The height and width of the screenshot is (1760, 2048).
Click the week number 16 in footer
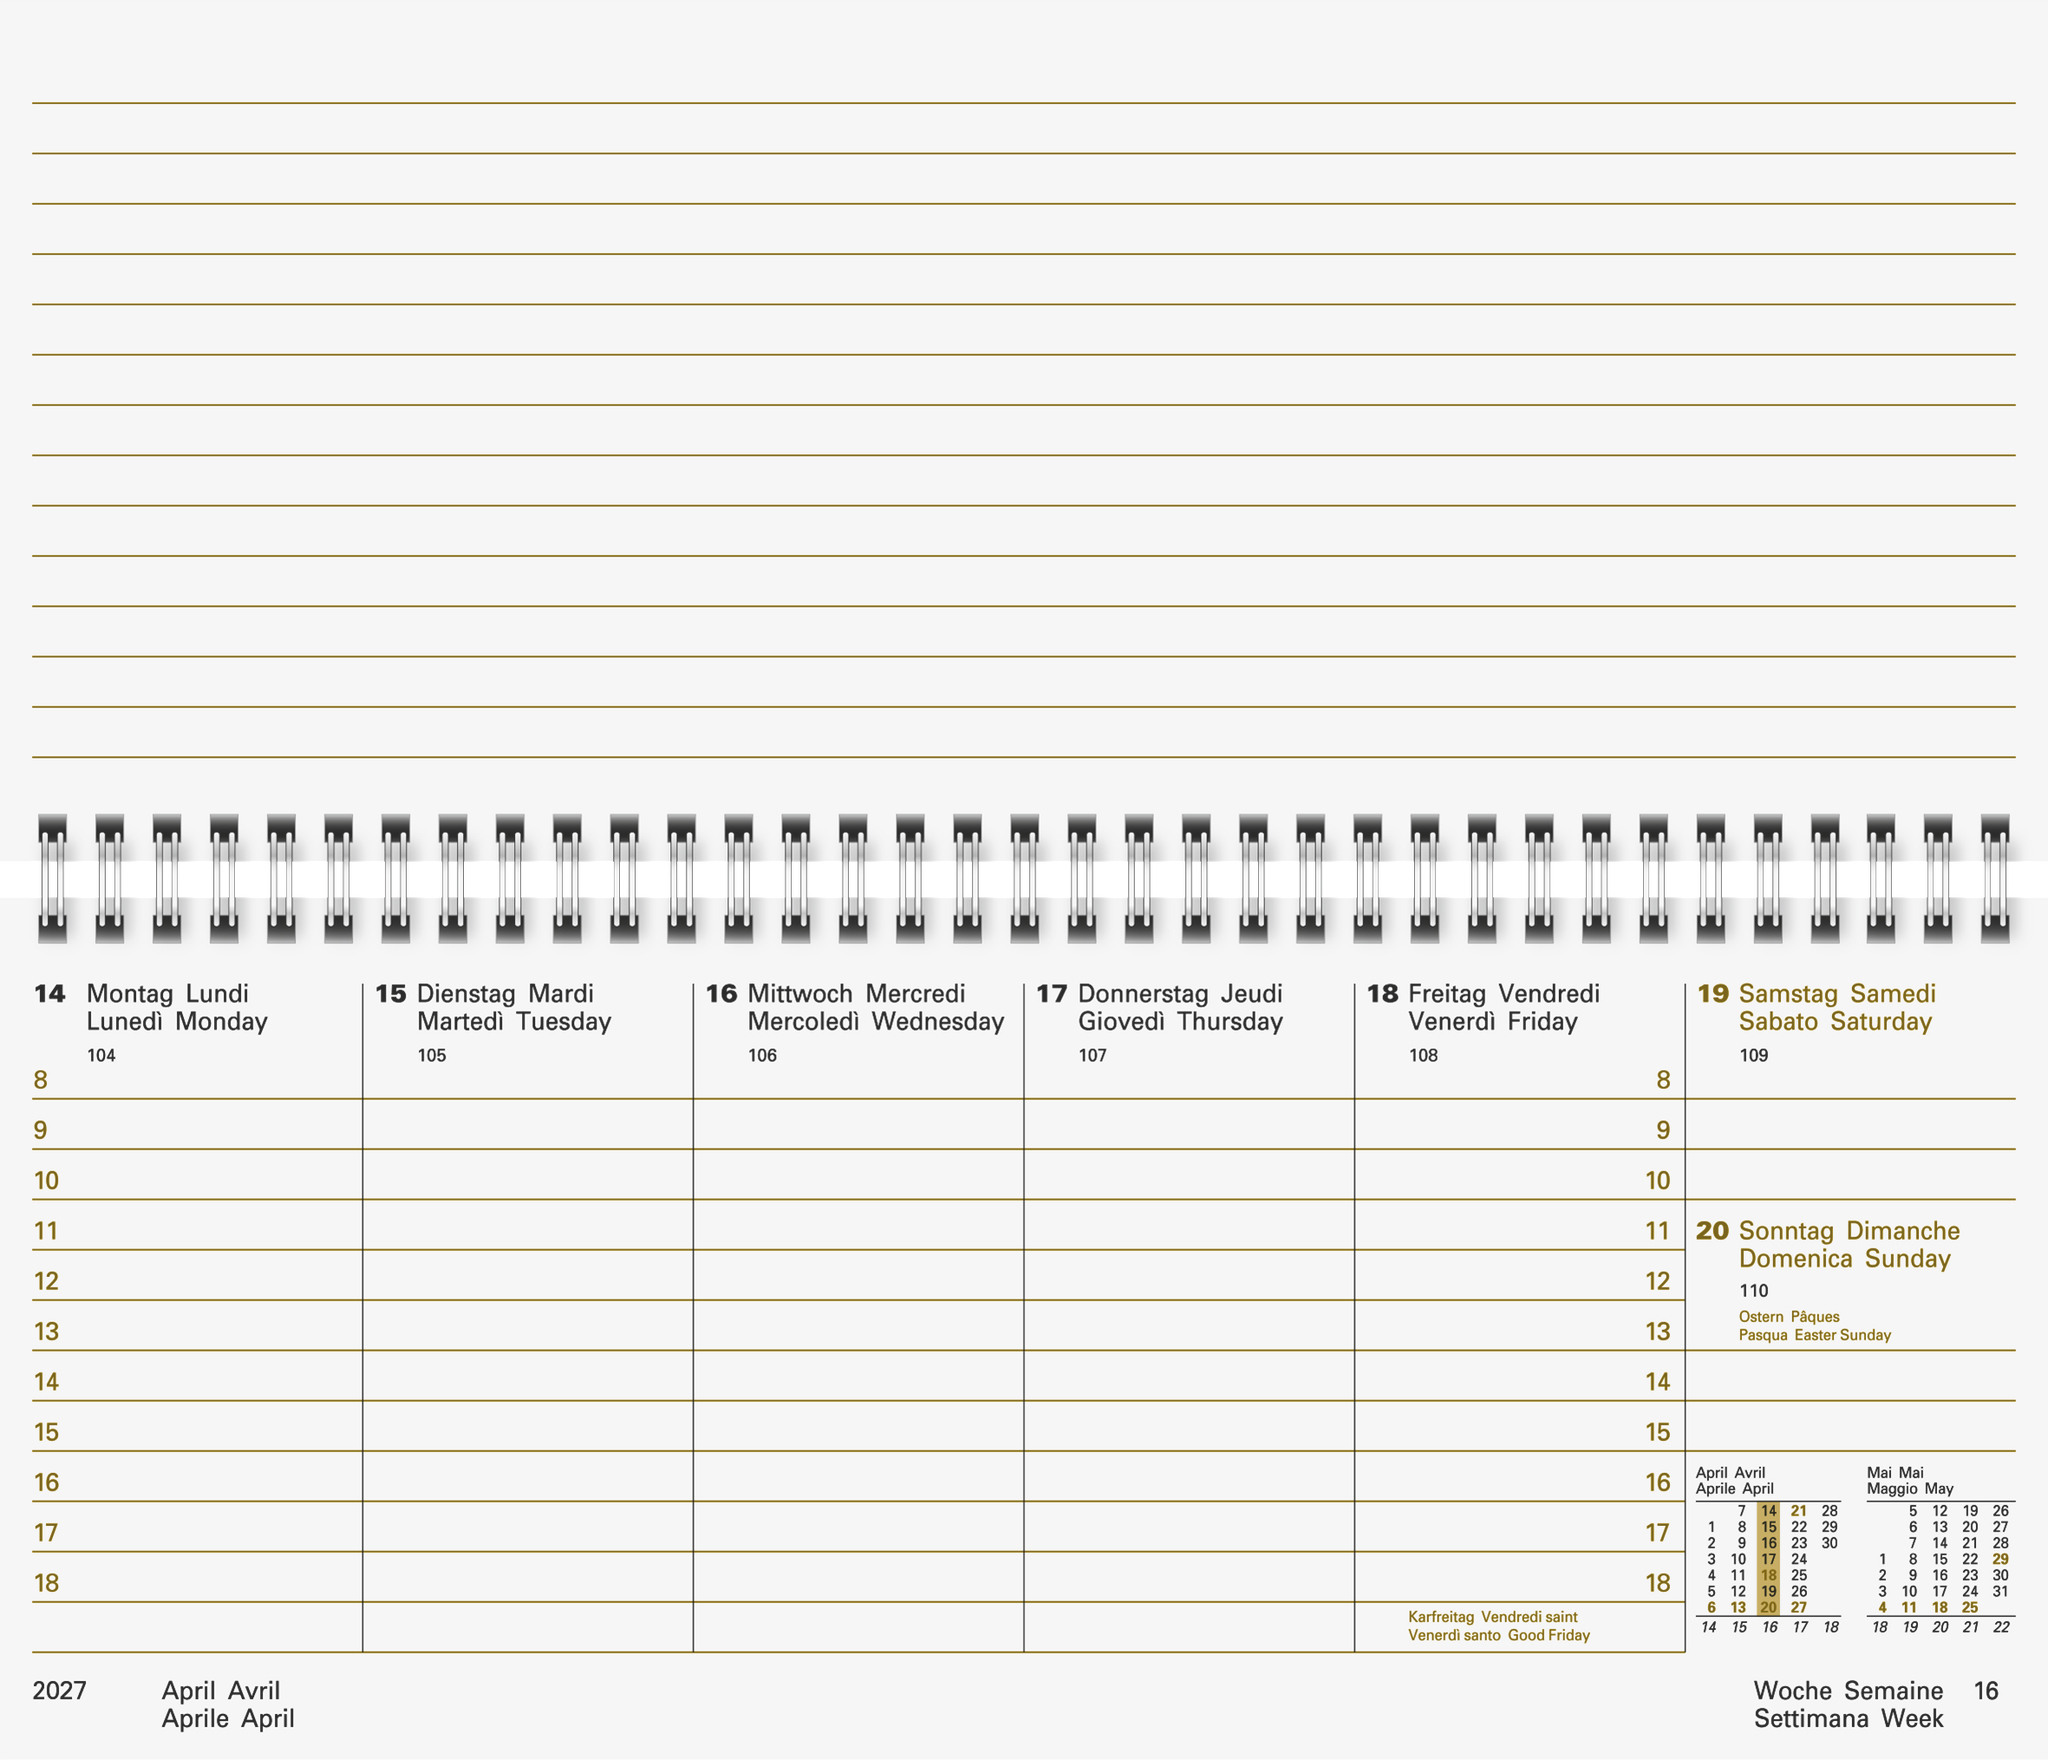pos(1985,1691)
